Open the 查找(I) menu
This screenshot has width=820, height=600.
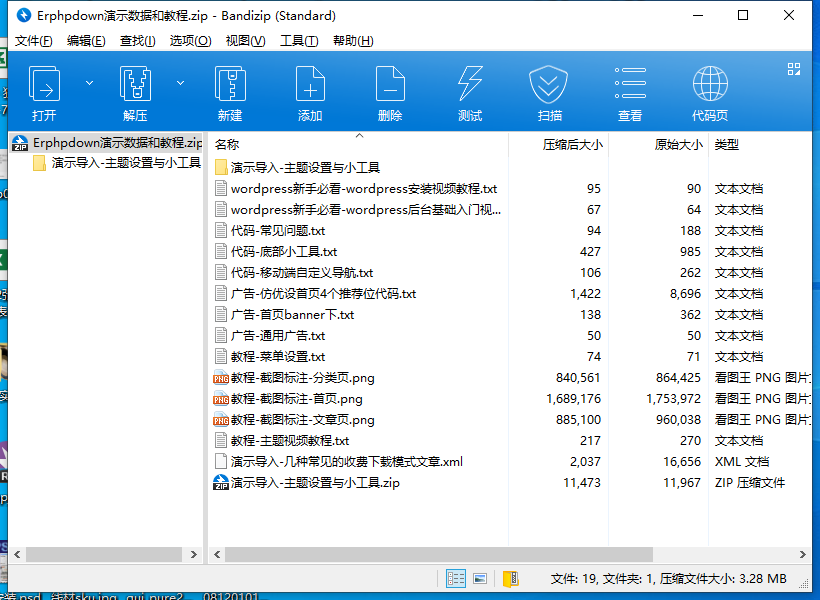click(138, 41)
